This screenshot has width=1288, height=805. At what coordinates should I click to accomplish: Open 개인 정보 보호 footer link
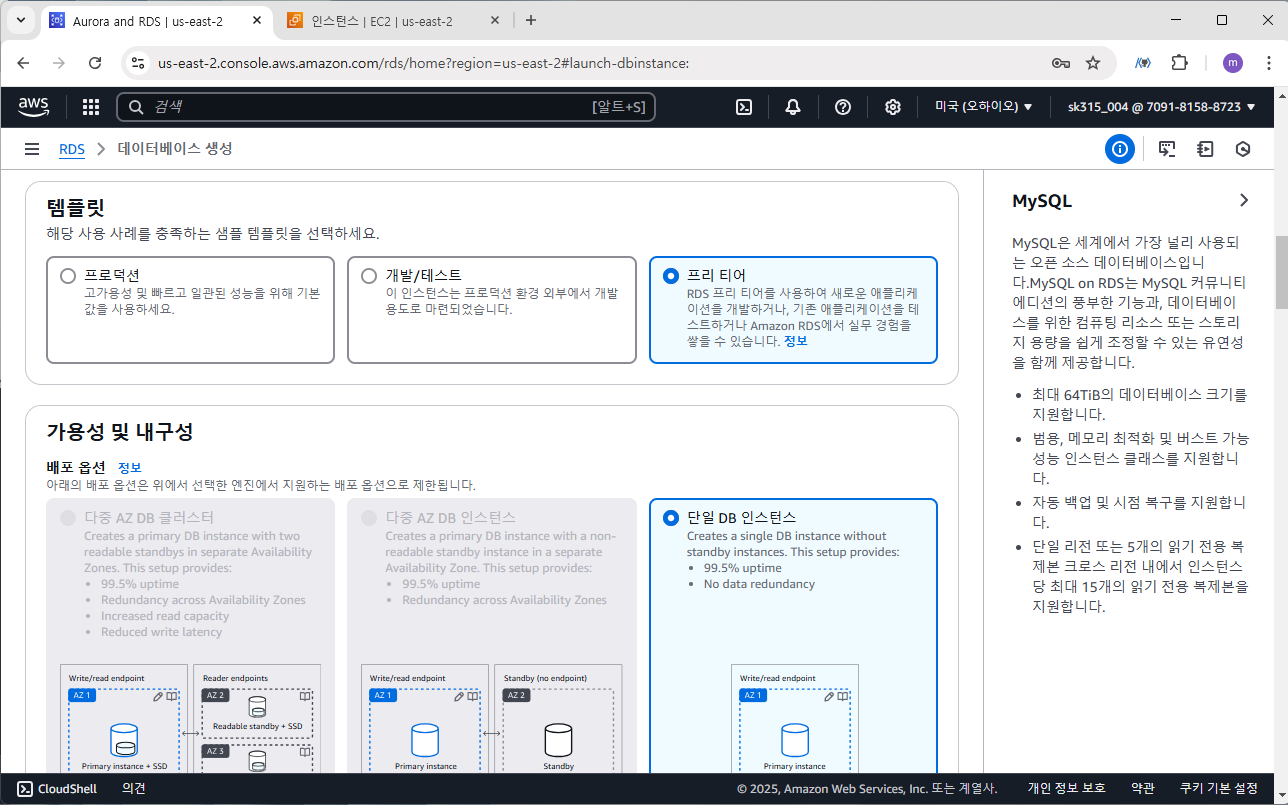(1066, 789)
